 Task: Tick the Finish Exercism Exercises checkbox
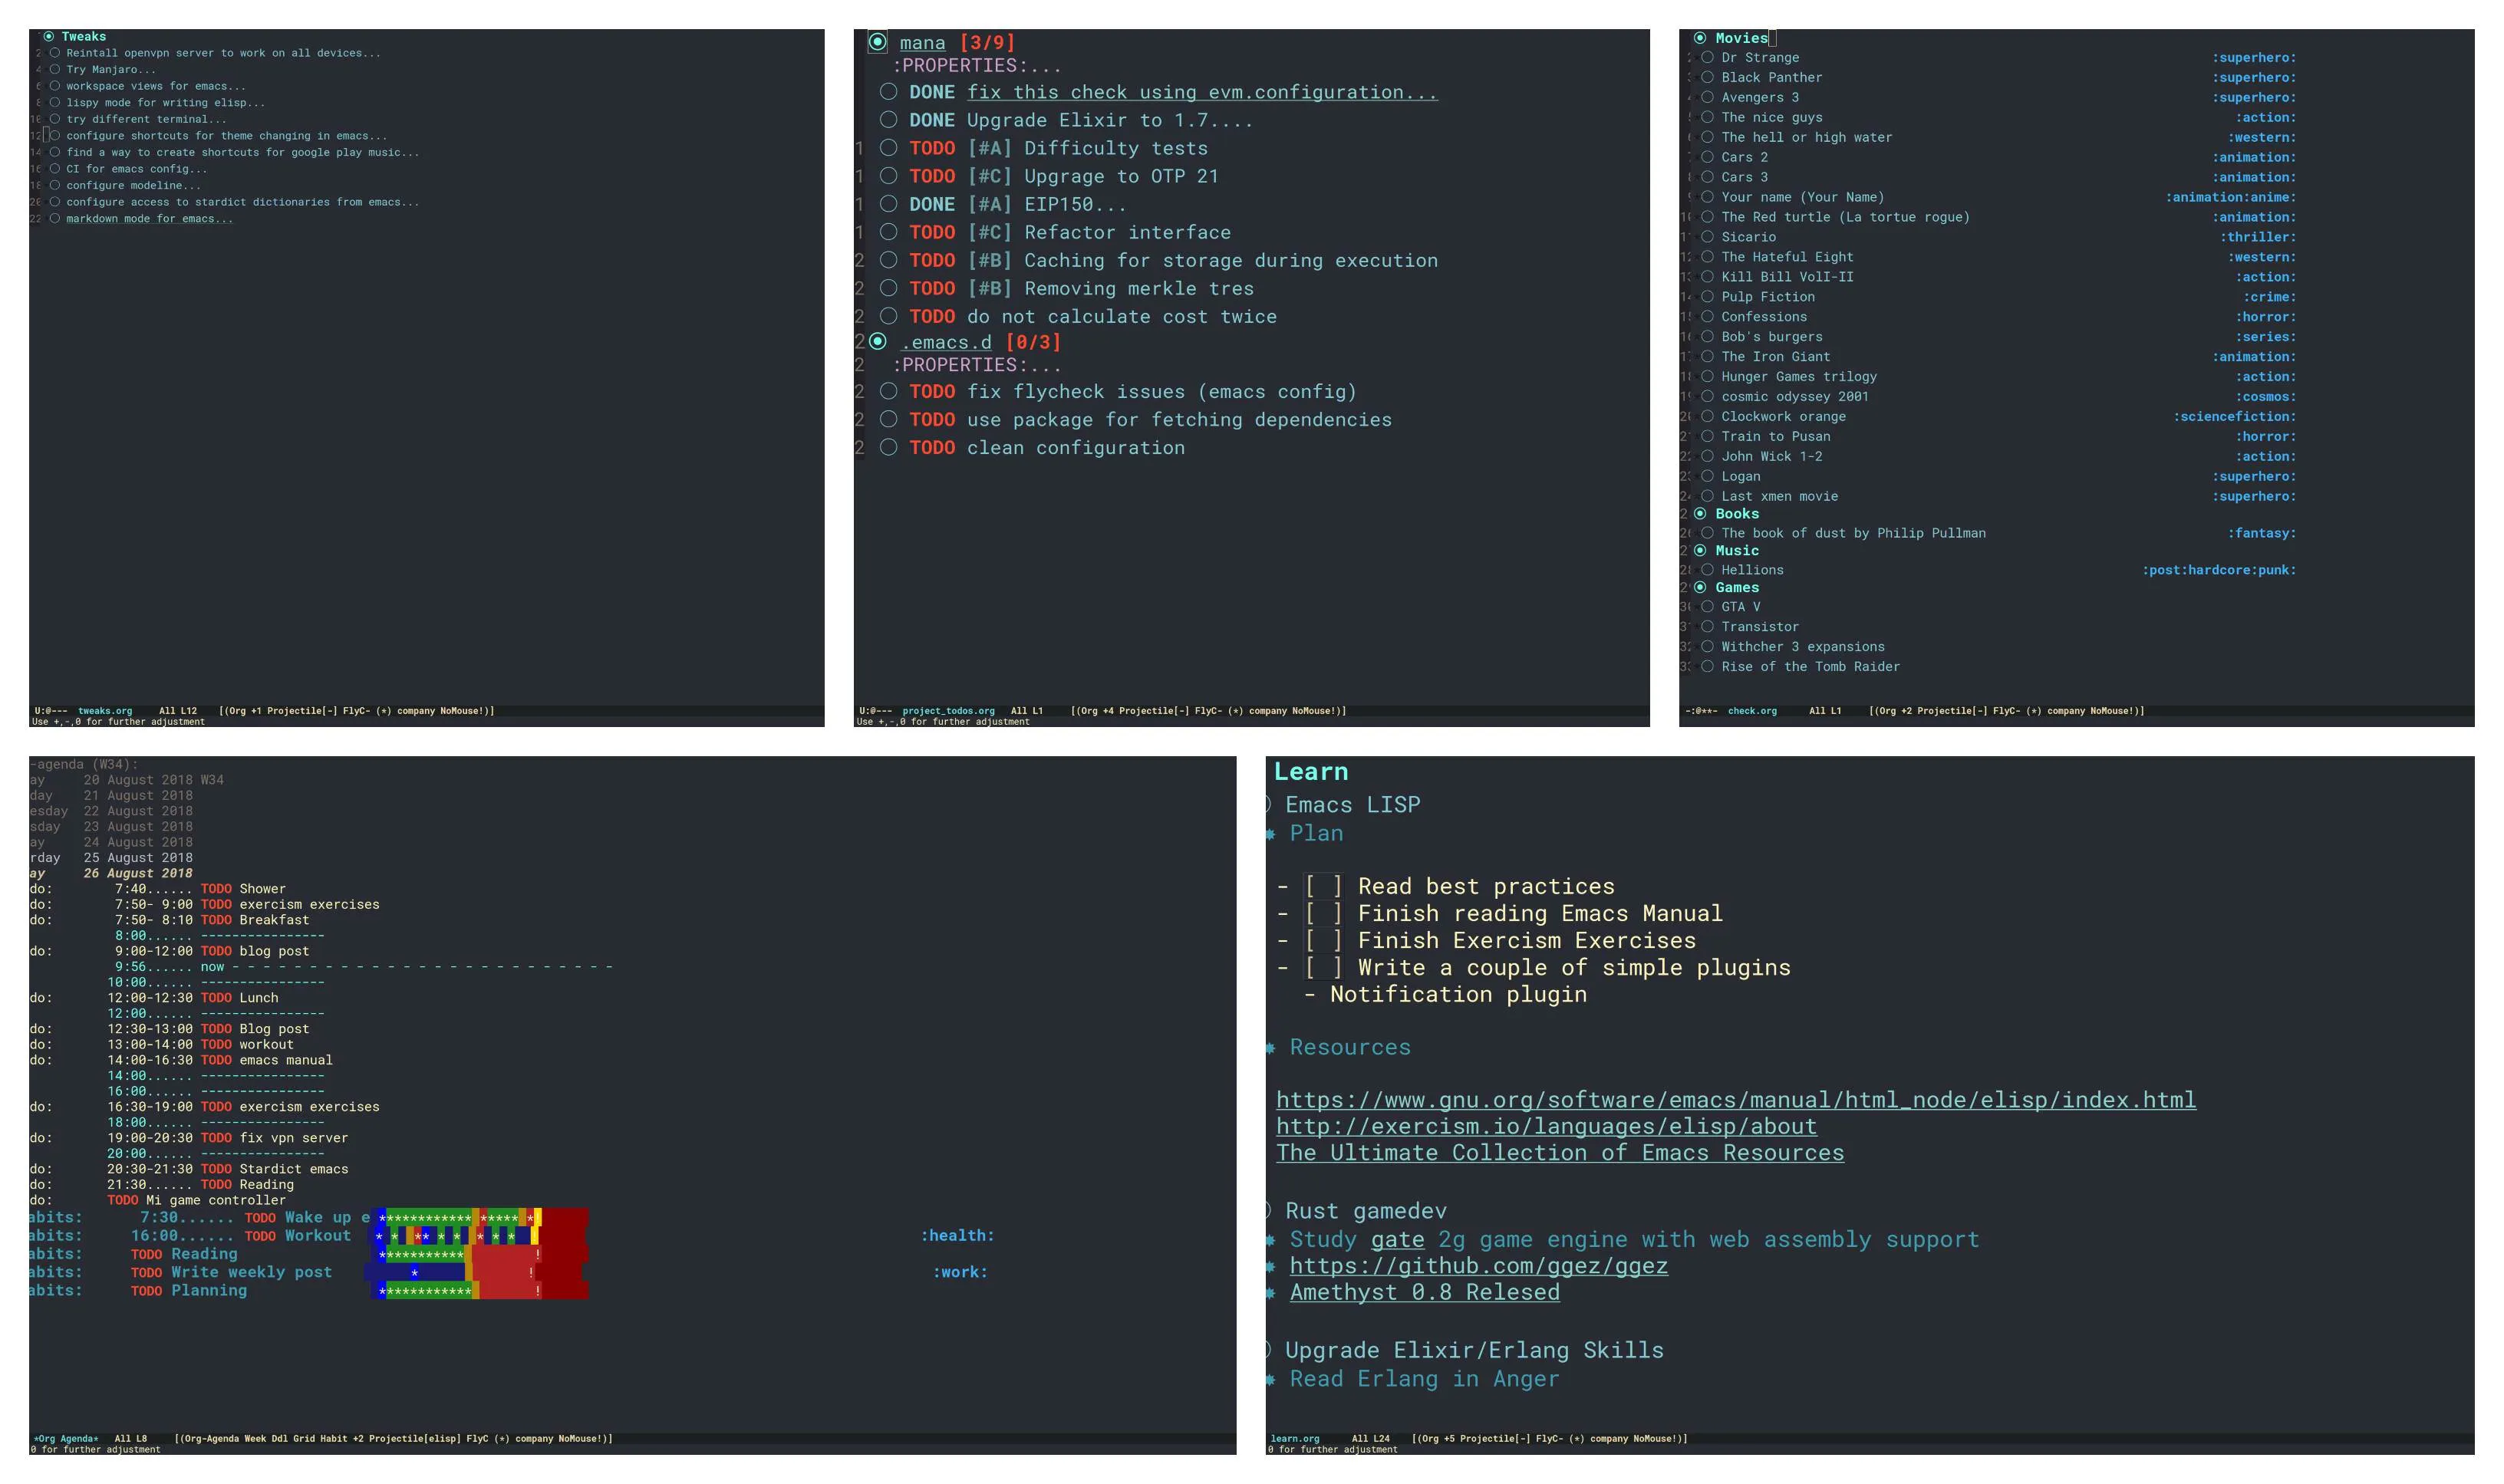coord(1323,941)
